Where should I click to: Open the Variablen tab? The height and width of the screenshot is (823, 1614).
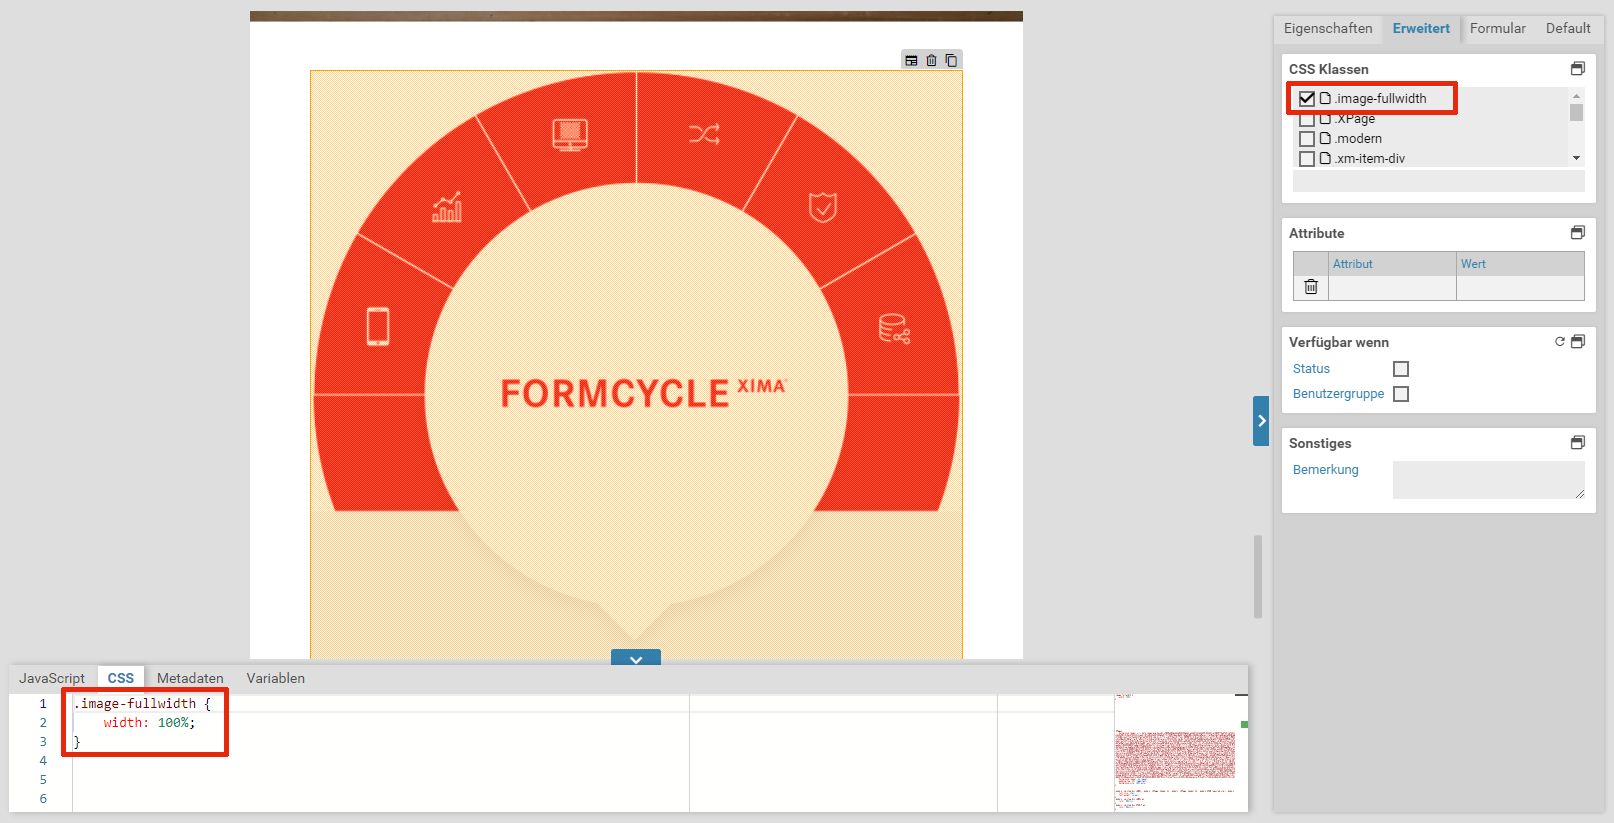pyautogui.click(x=276, y=678)
